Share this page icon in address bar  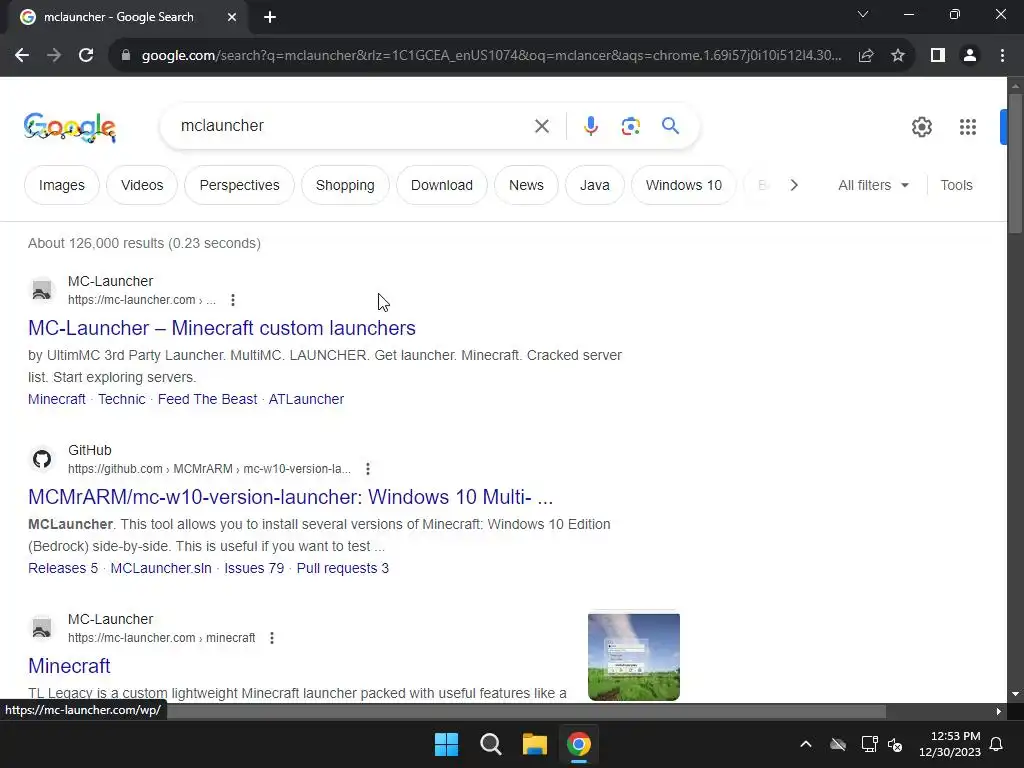pyautogui.click(x=866, y=56)
